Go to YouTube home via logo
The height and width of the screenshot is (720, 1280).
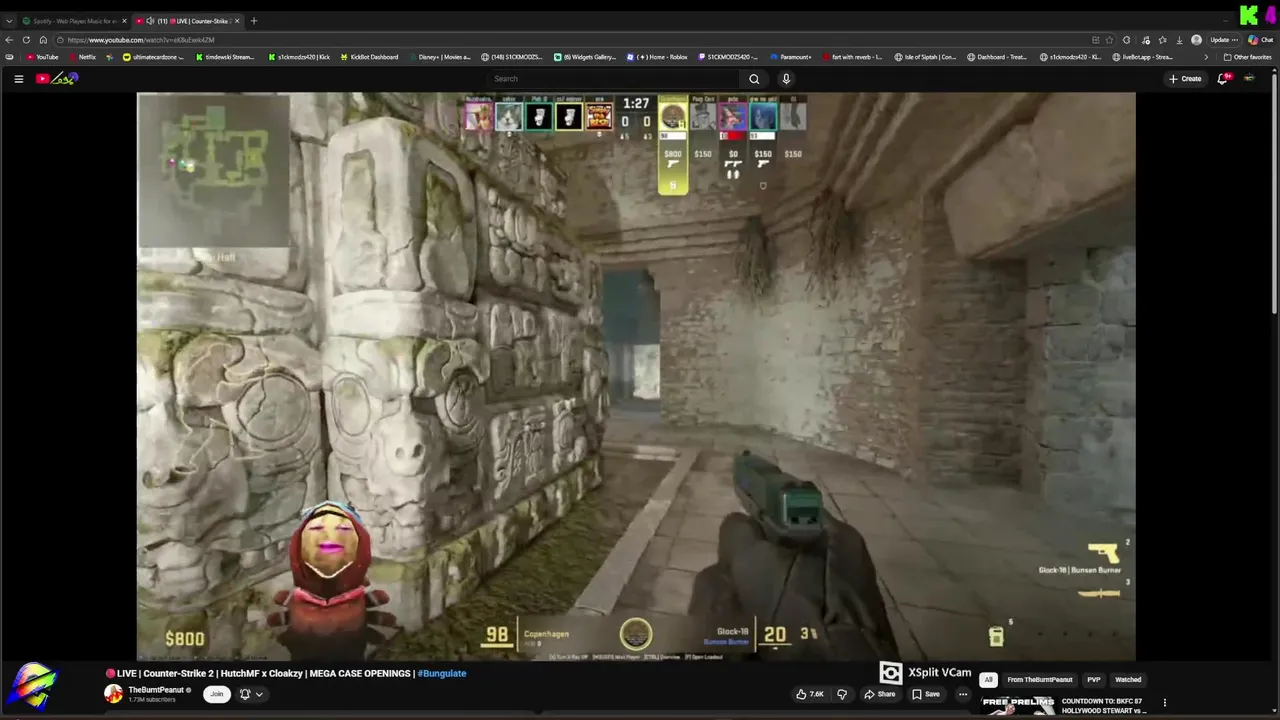(x=57, y=79)
